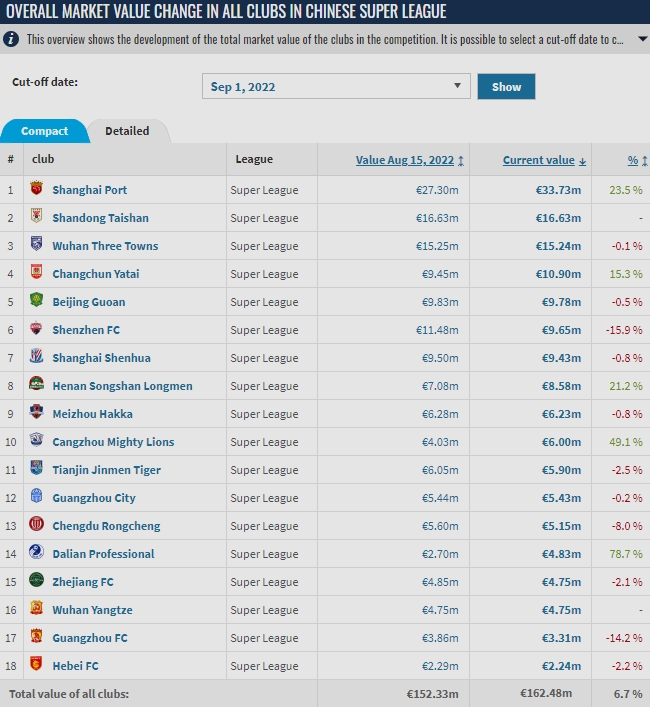Click the Hebei FC club link
Image resolution: width=650 pixels, height=707 pixels.
(75, 665)
